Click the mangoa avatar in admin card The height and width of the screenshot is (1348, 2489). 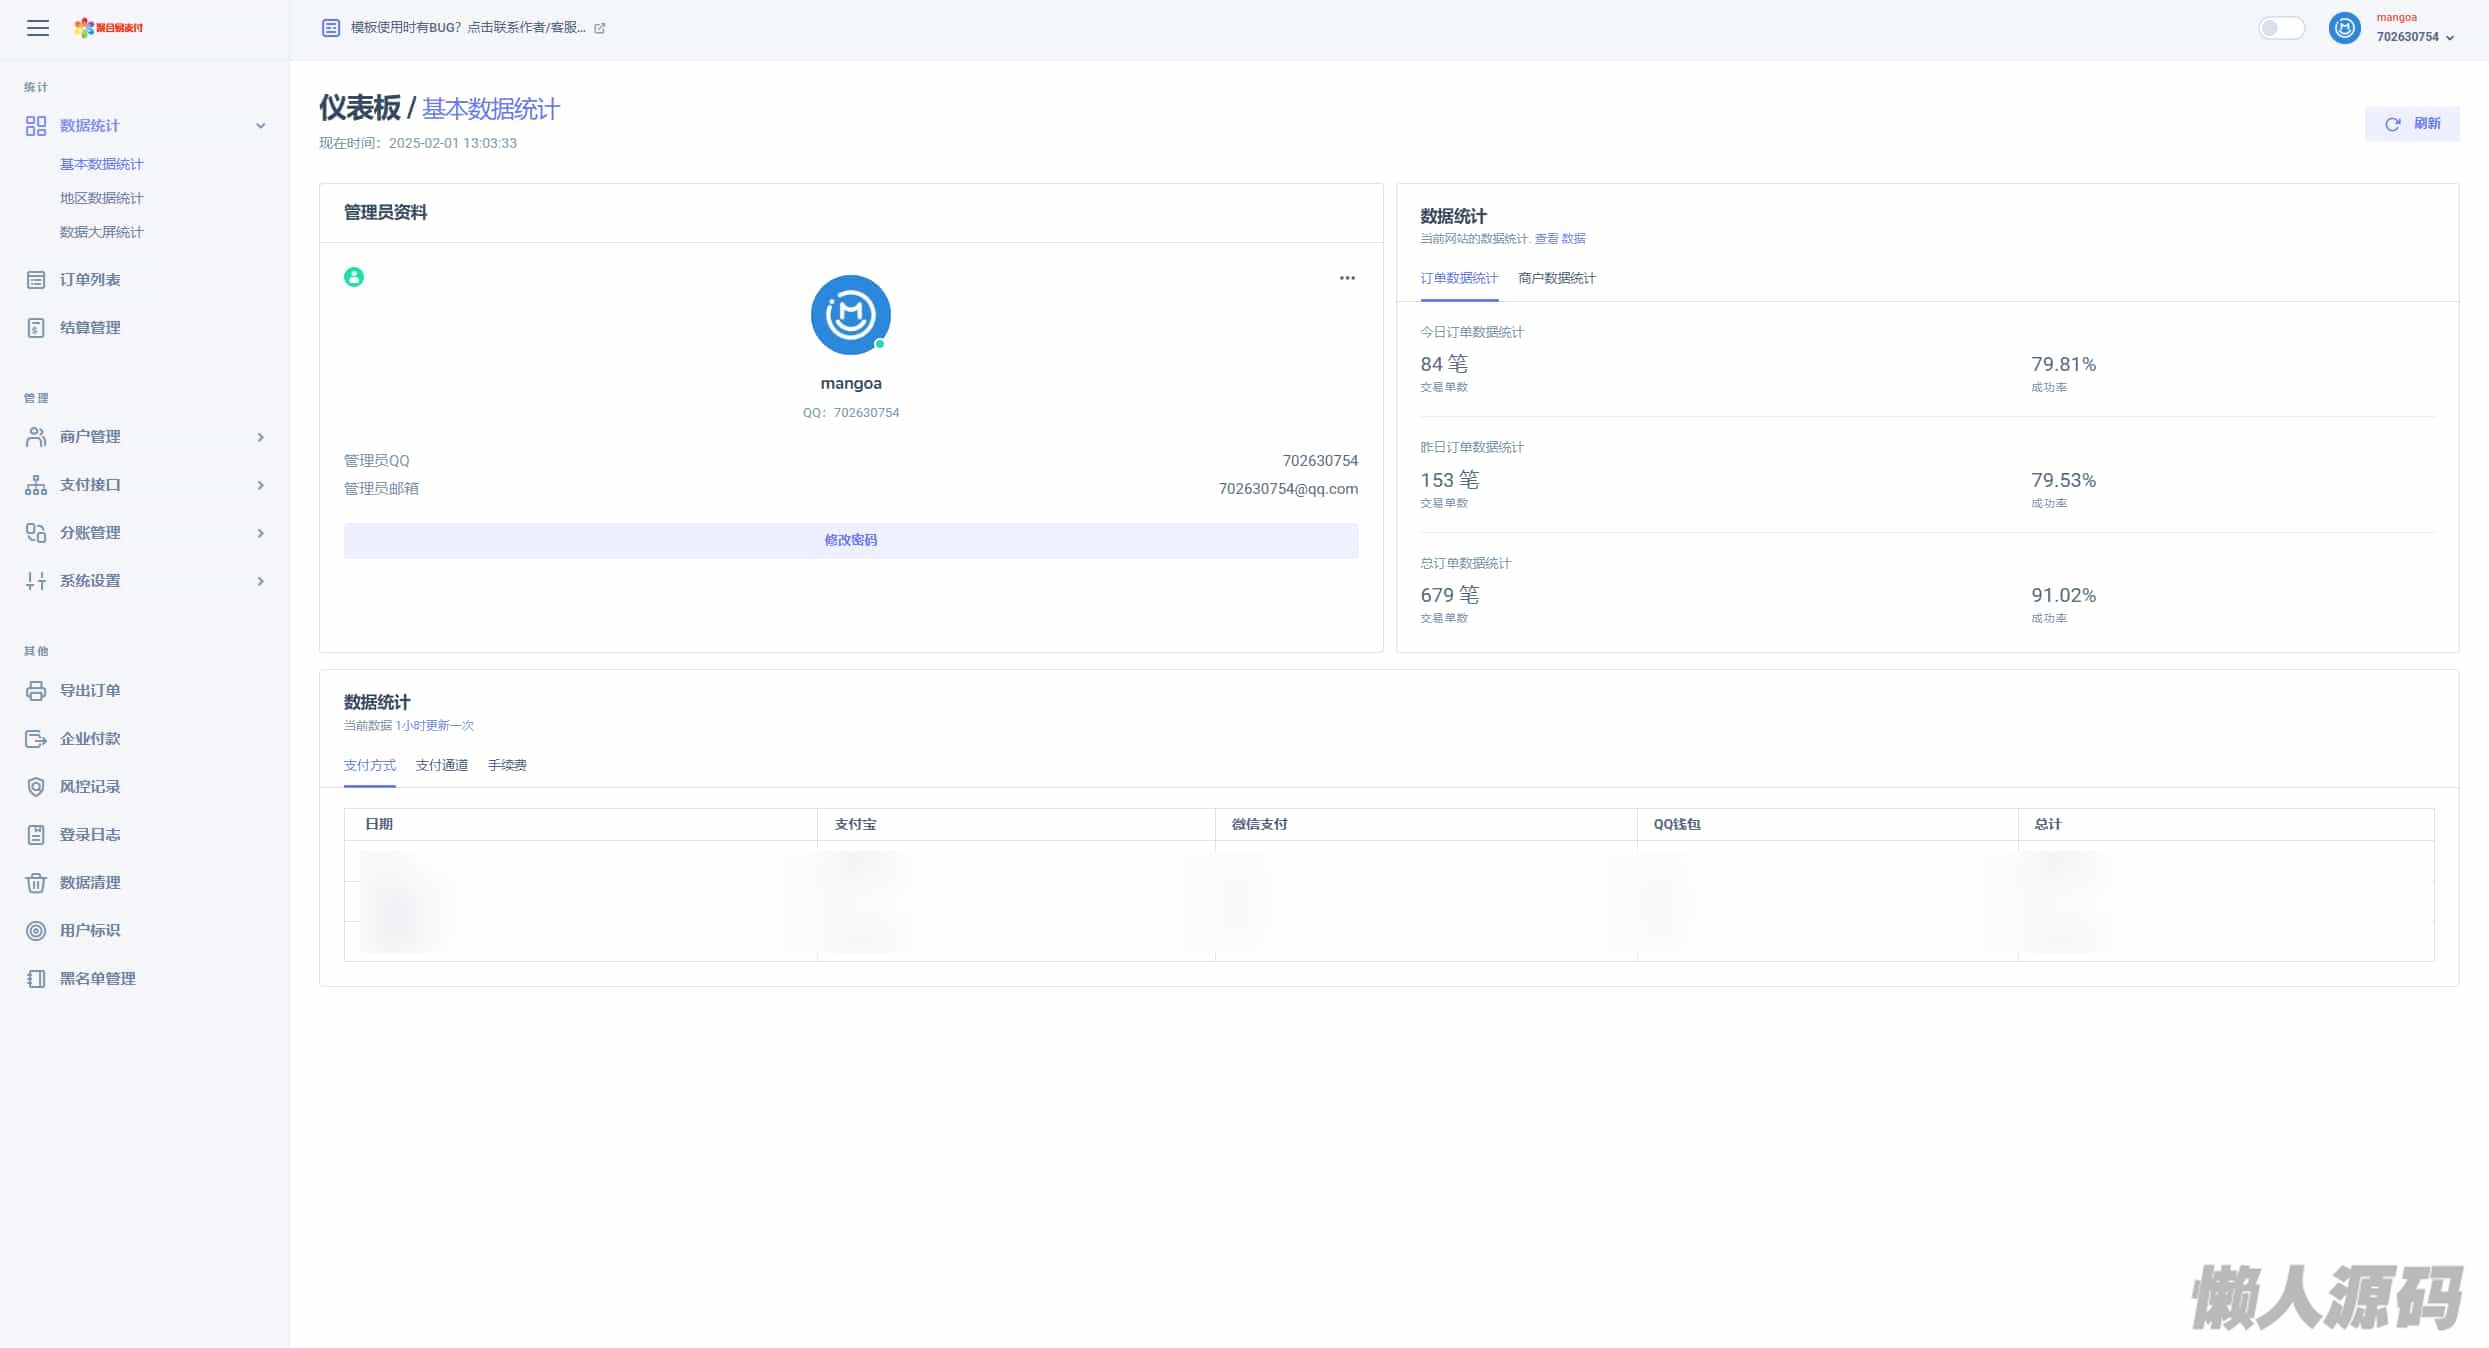click(x=850, y=315)
